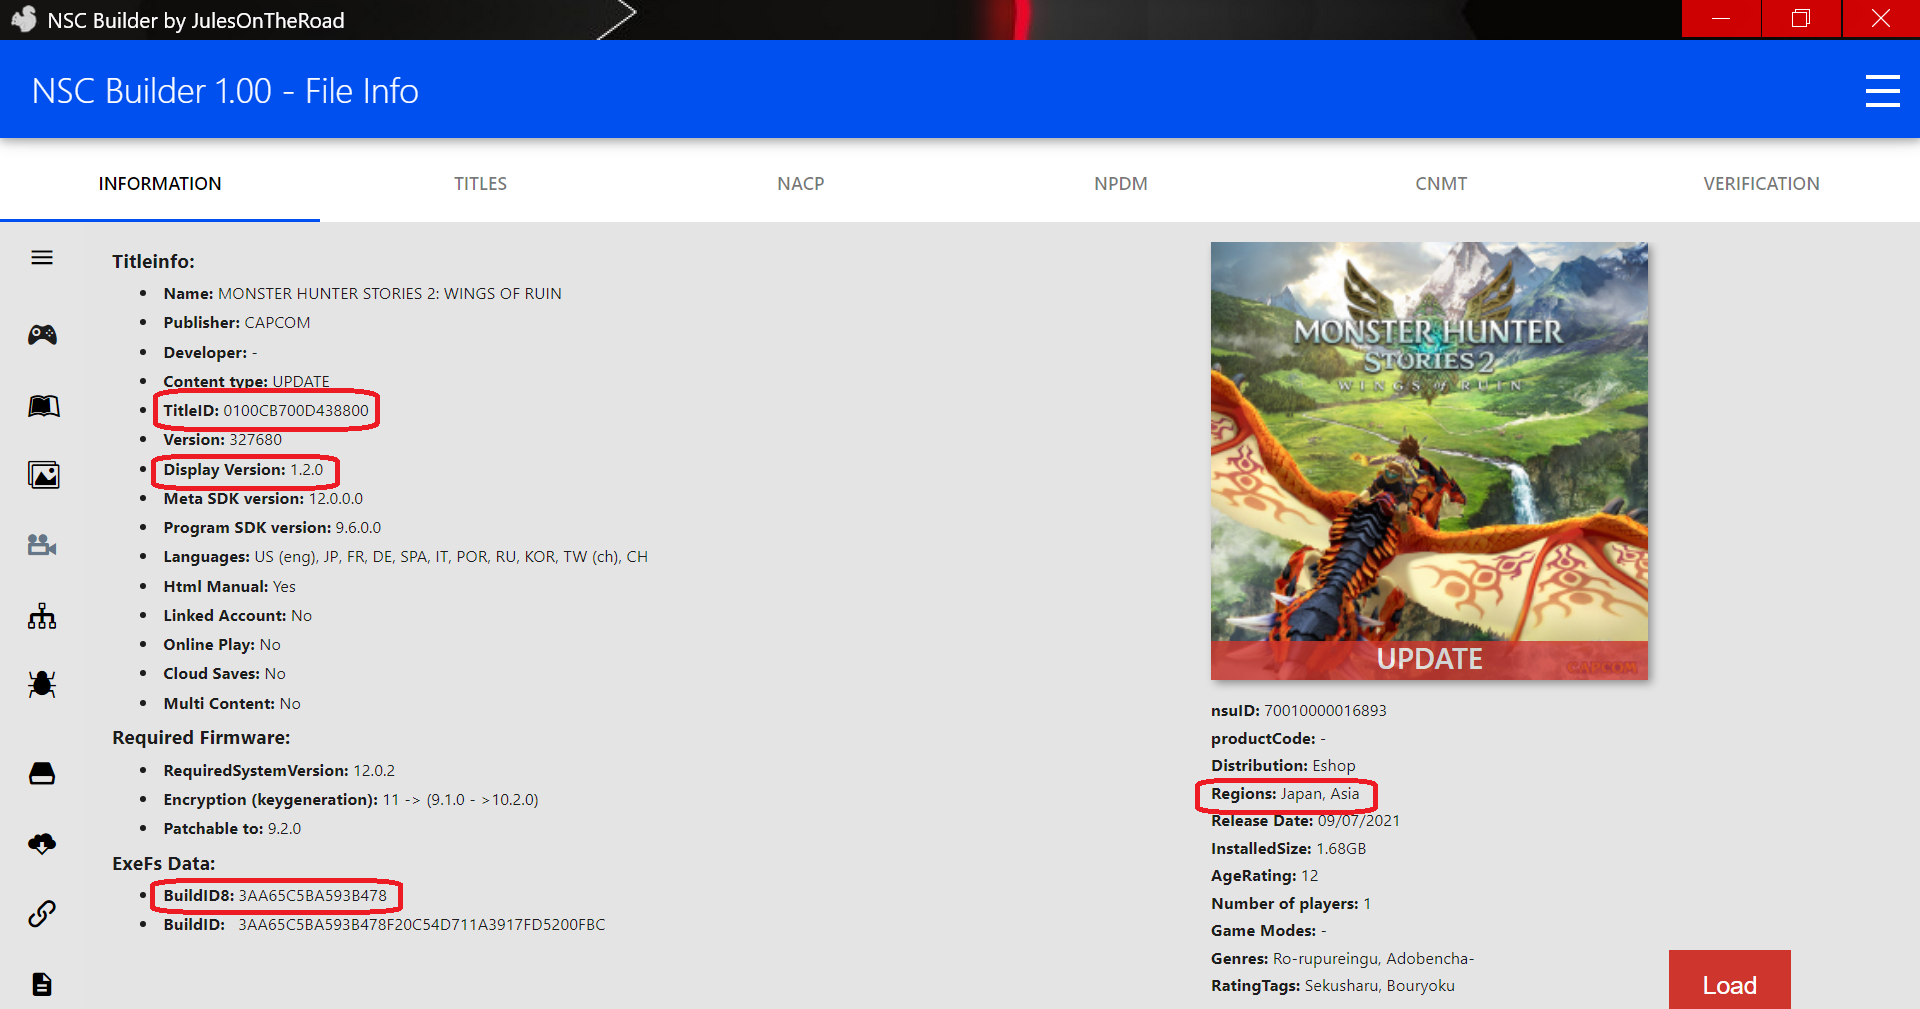Click the Number of players: 1 line

[x=1291, y=903]
